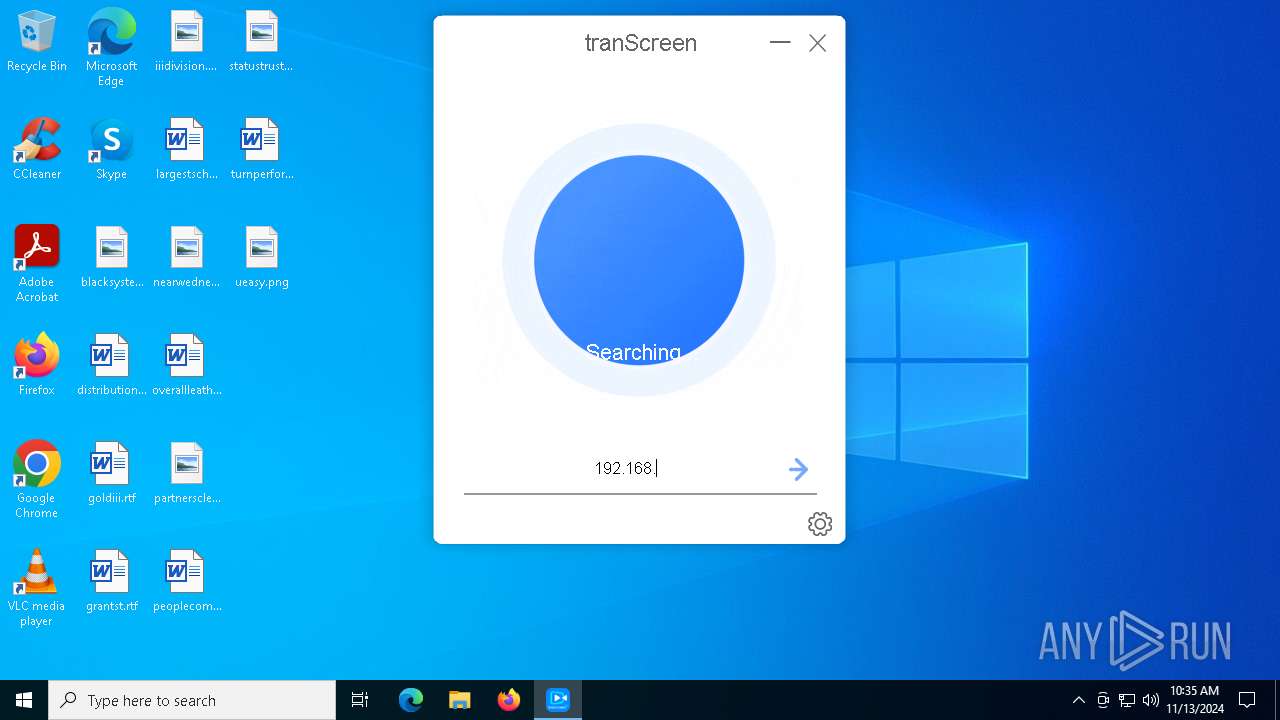This screenshot has width=1280, height=720.
Task: Select peoplecom Word document icon
Action: 186,581
